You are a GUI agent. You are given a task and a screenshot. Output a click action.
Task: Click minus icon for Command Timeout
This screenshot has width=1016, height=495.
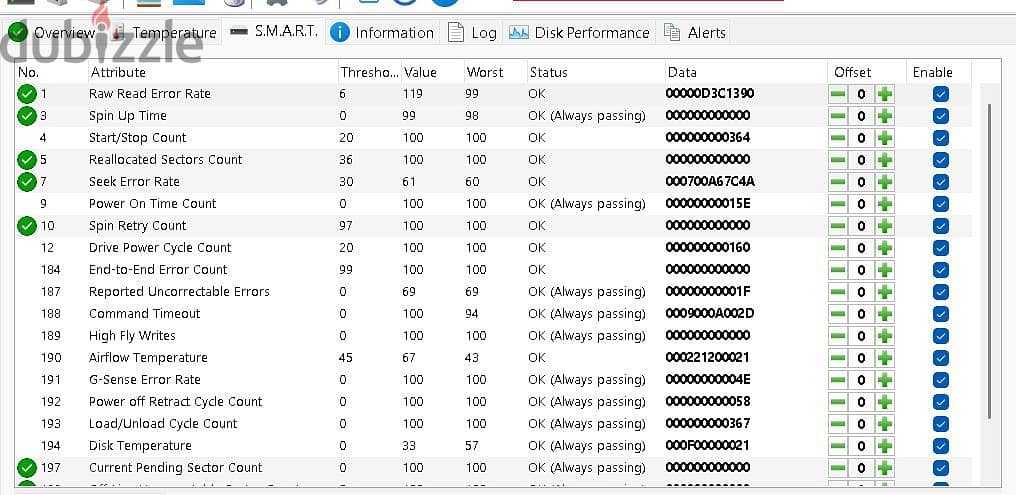pos(838,314)
